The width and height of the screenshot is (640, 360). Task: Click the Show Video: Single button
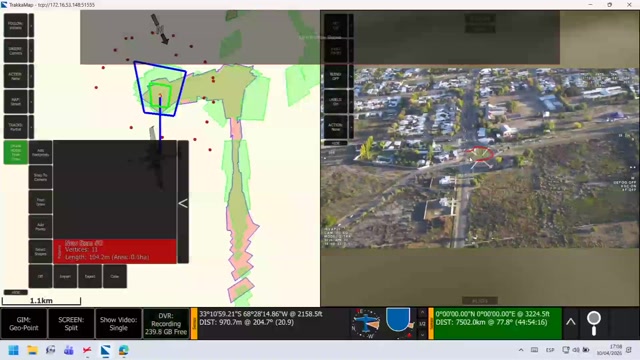(x=118, y=324)
